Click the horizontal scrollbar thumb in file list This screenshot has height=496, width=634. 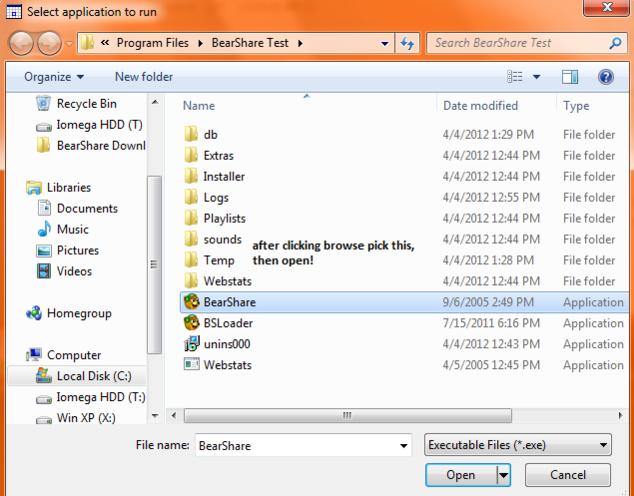[348, 415]
